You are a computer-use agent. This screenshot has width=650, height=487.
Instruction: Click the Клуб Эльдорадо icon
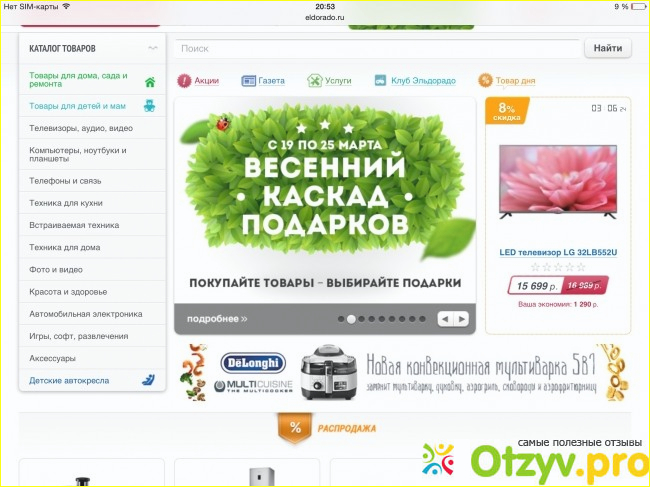380,80
